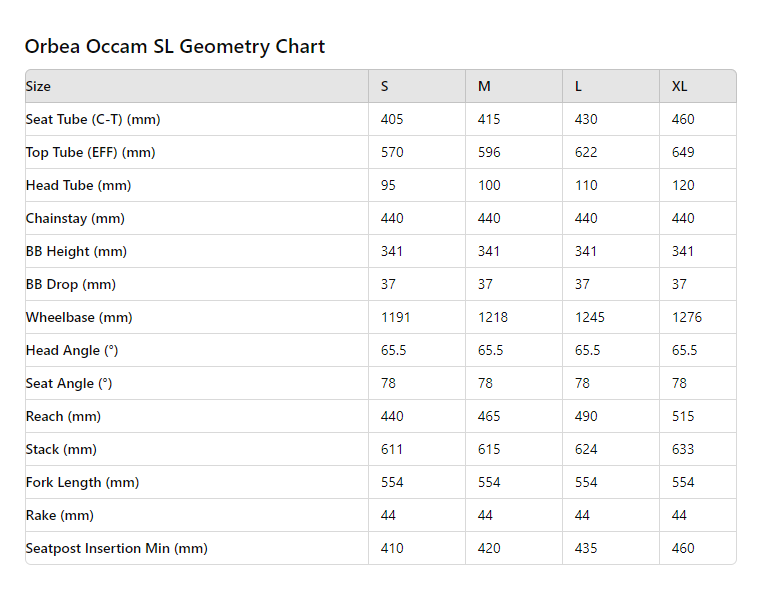
Task: Click the XL size column header
Action: [679, 86]
